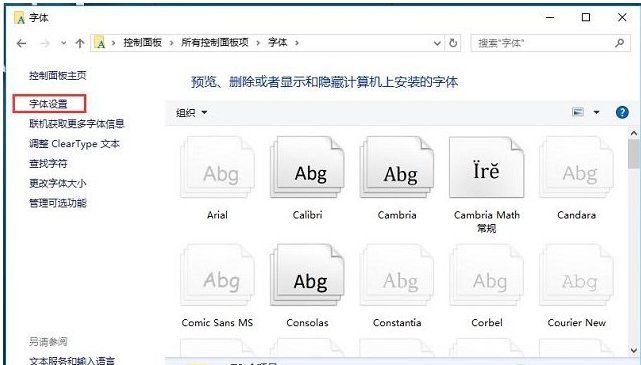641x365 pixels.
Task: Open 文本服务和输入语言 link
Action: pyautogui.click(x=72, y=360)
